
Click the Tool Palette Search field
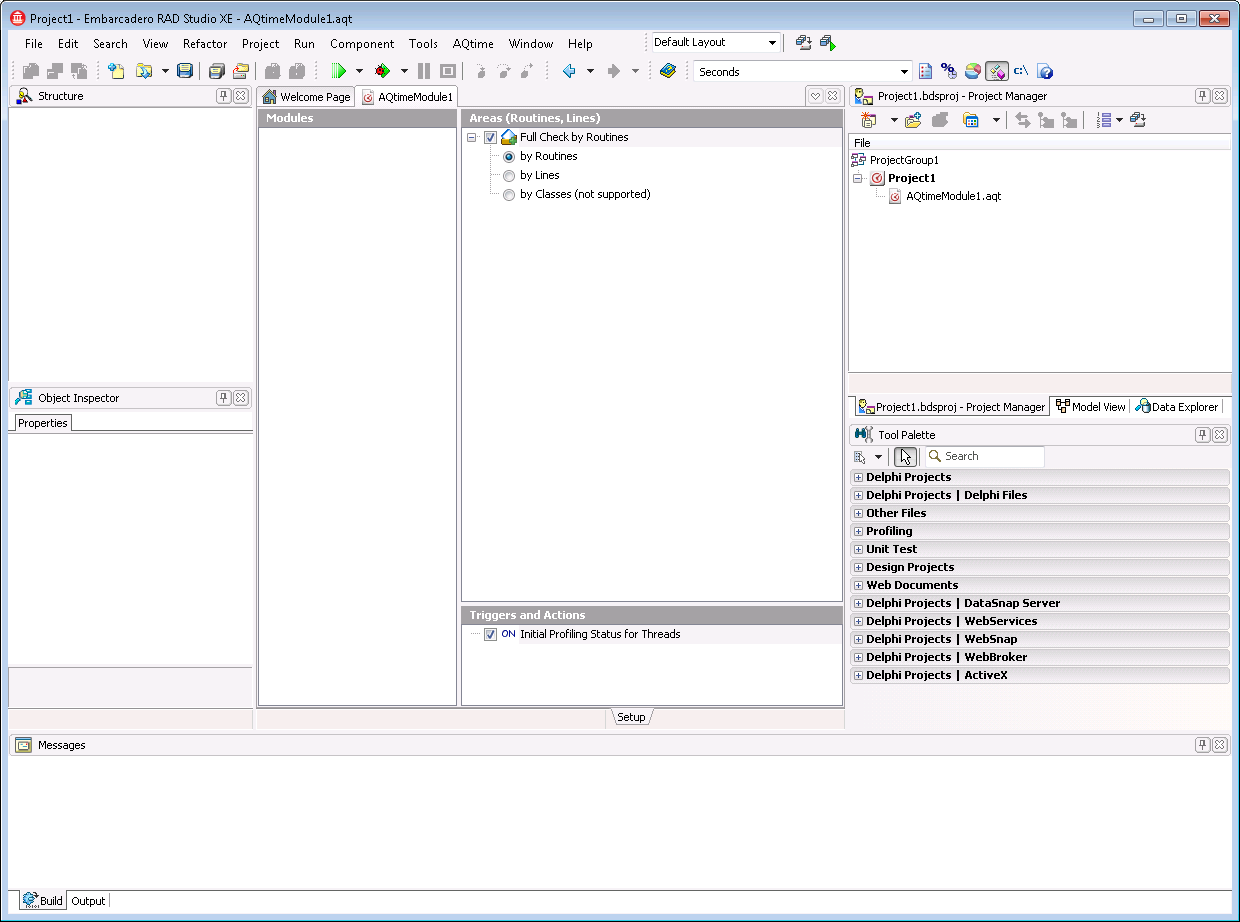pos(984,457)
